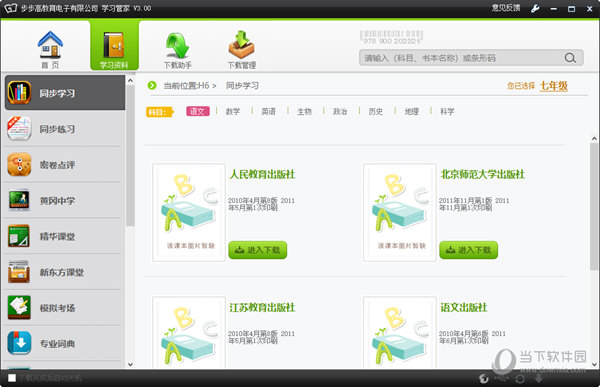Click 进入下载 for 北京师范大学出版社
Screen dimensions: 600x387
coord(468,250)
